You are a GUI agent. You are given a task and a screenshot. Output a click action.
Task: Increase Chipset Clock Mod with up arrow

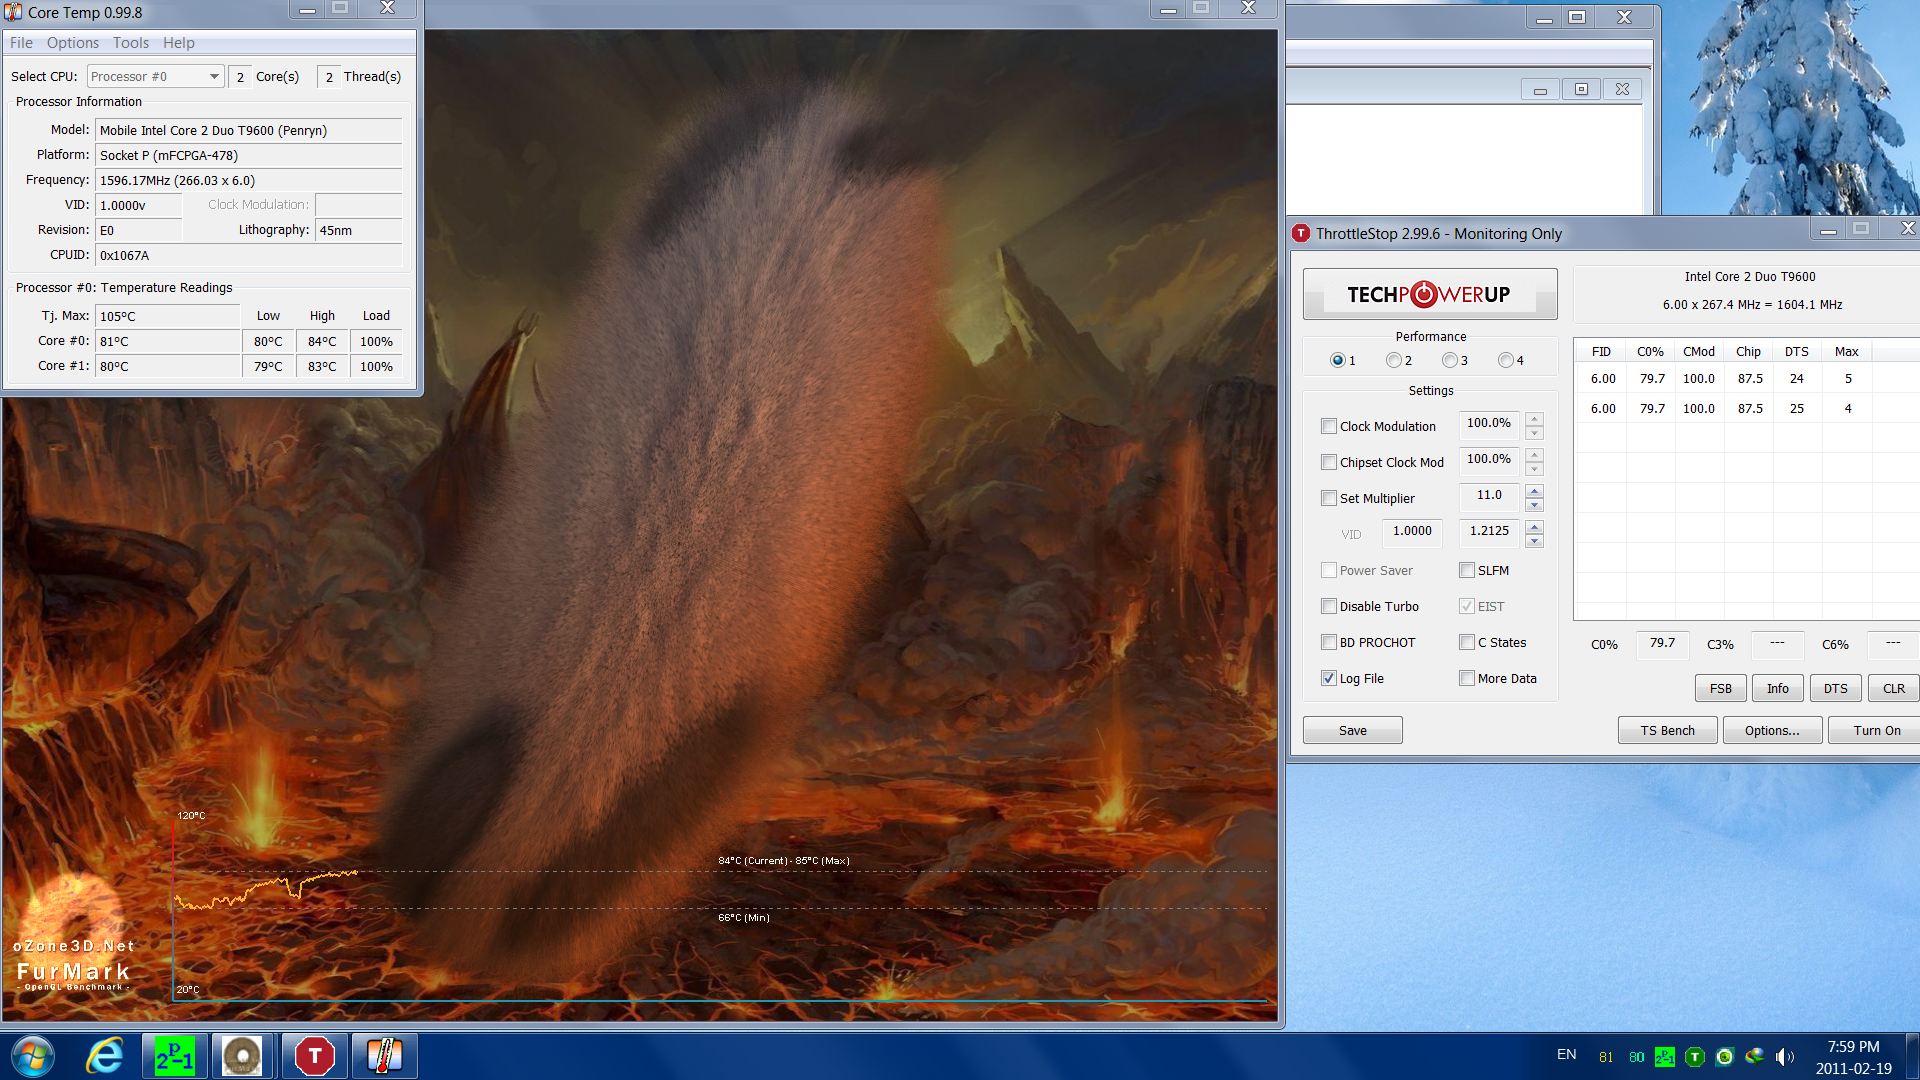point(1534,455)
